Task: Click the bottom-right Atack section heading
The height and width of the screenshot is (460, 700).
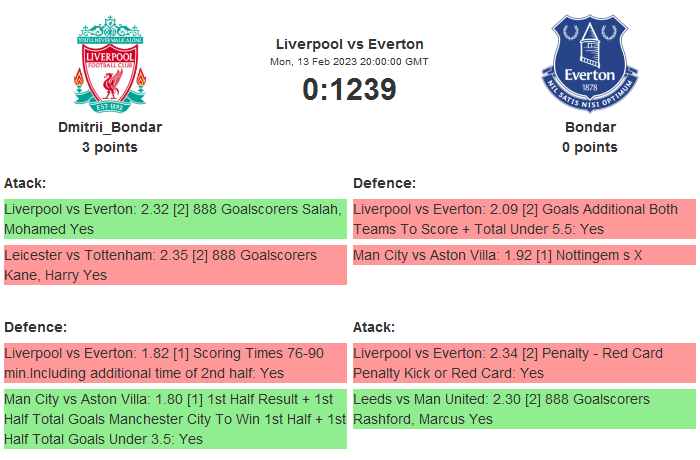Action: 374,327
